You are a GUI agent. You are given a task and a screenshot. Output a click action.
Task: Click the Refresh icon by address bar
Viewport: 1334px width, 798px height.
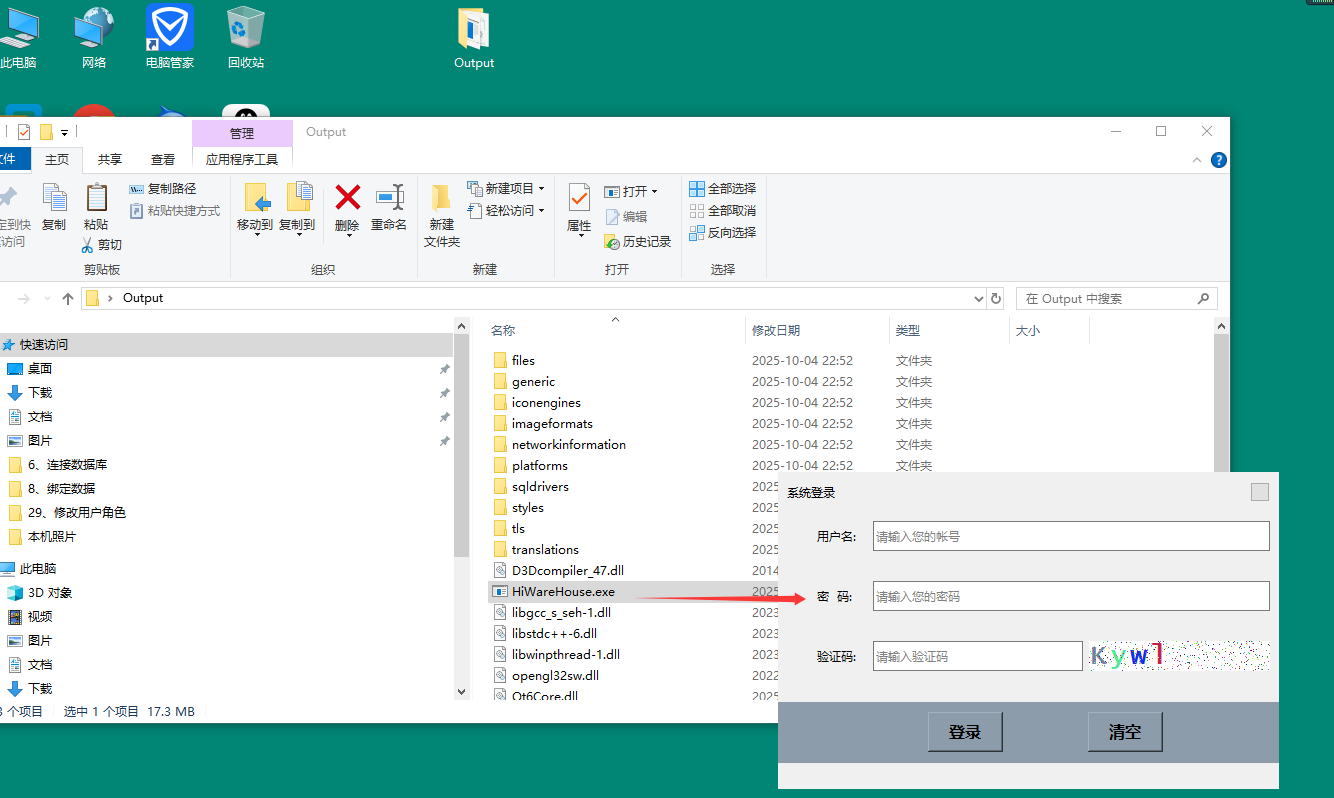(995, 298)
